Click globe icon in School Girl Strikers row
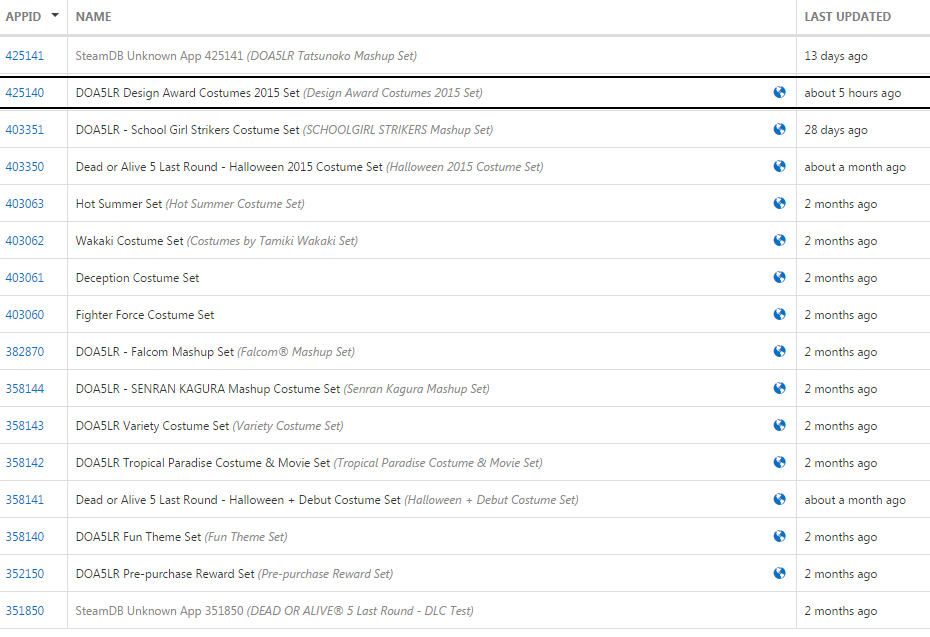The image size is (930, 637). pos(779,130)
